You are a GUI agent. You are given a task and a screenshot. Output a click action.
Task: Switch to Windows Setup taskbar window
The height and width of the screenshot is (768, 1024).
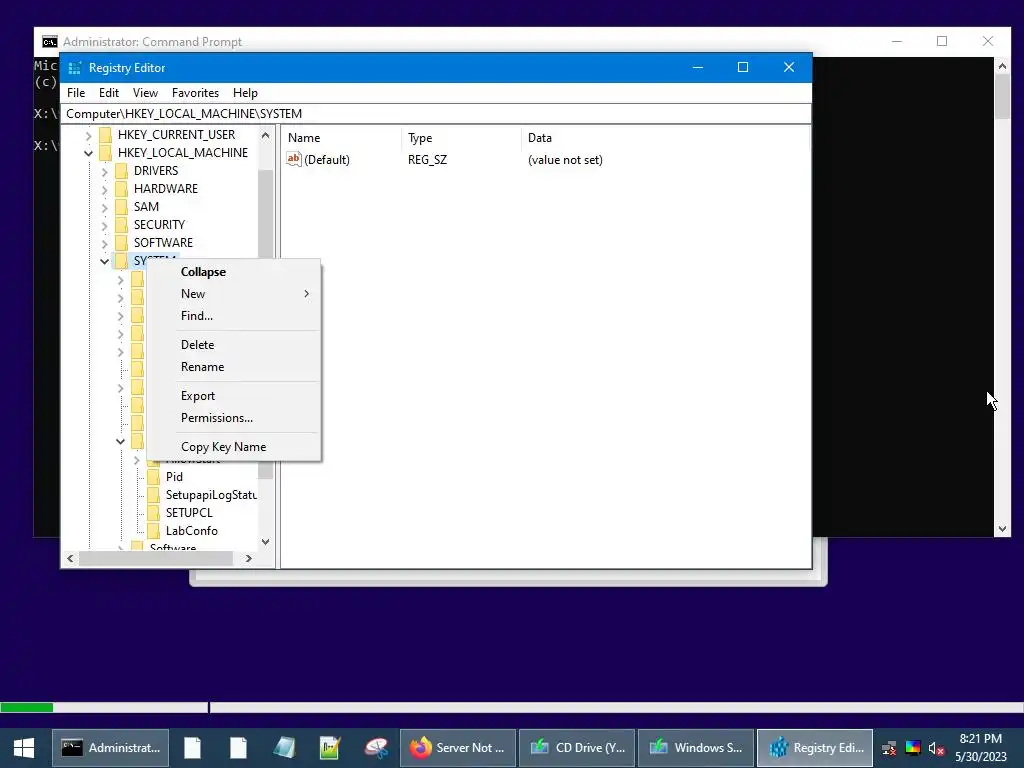pos(696,748)
